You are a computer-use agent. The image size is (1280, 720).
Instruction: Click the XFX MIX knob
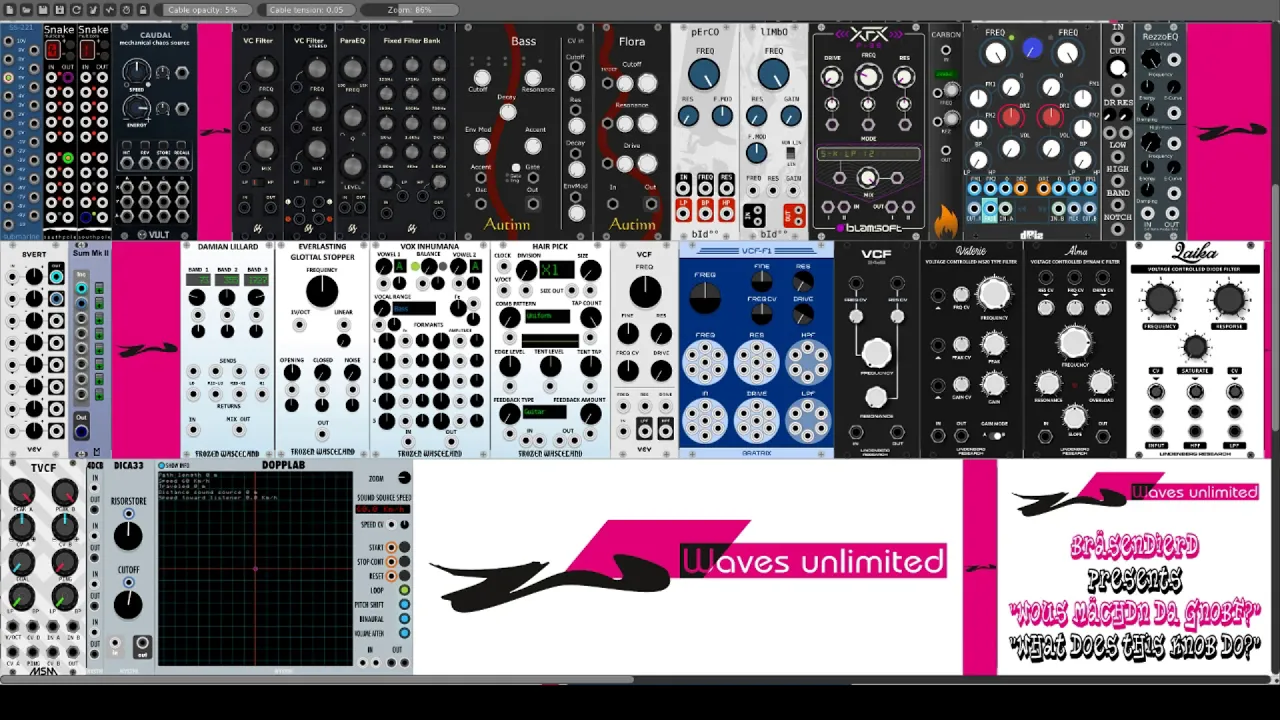click(867, 178)
